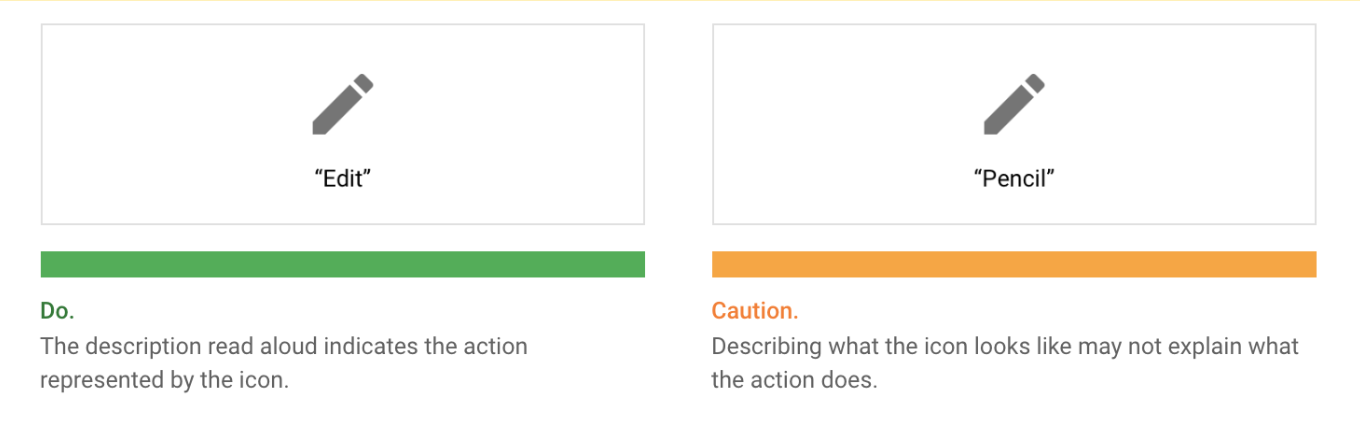Click the pencil icon above "Edit"
The height and width of the screenshot is (423, 1360).
tap(343, 104)
